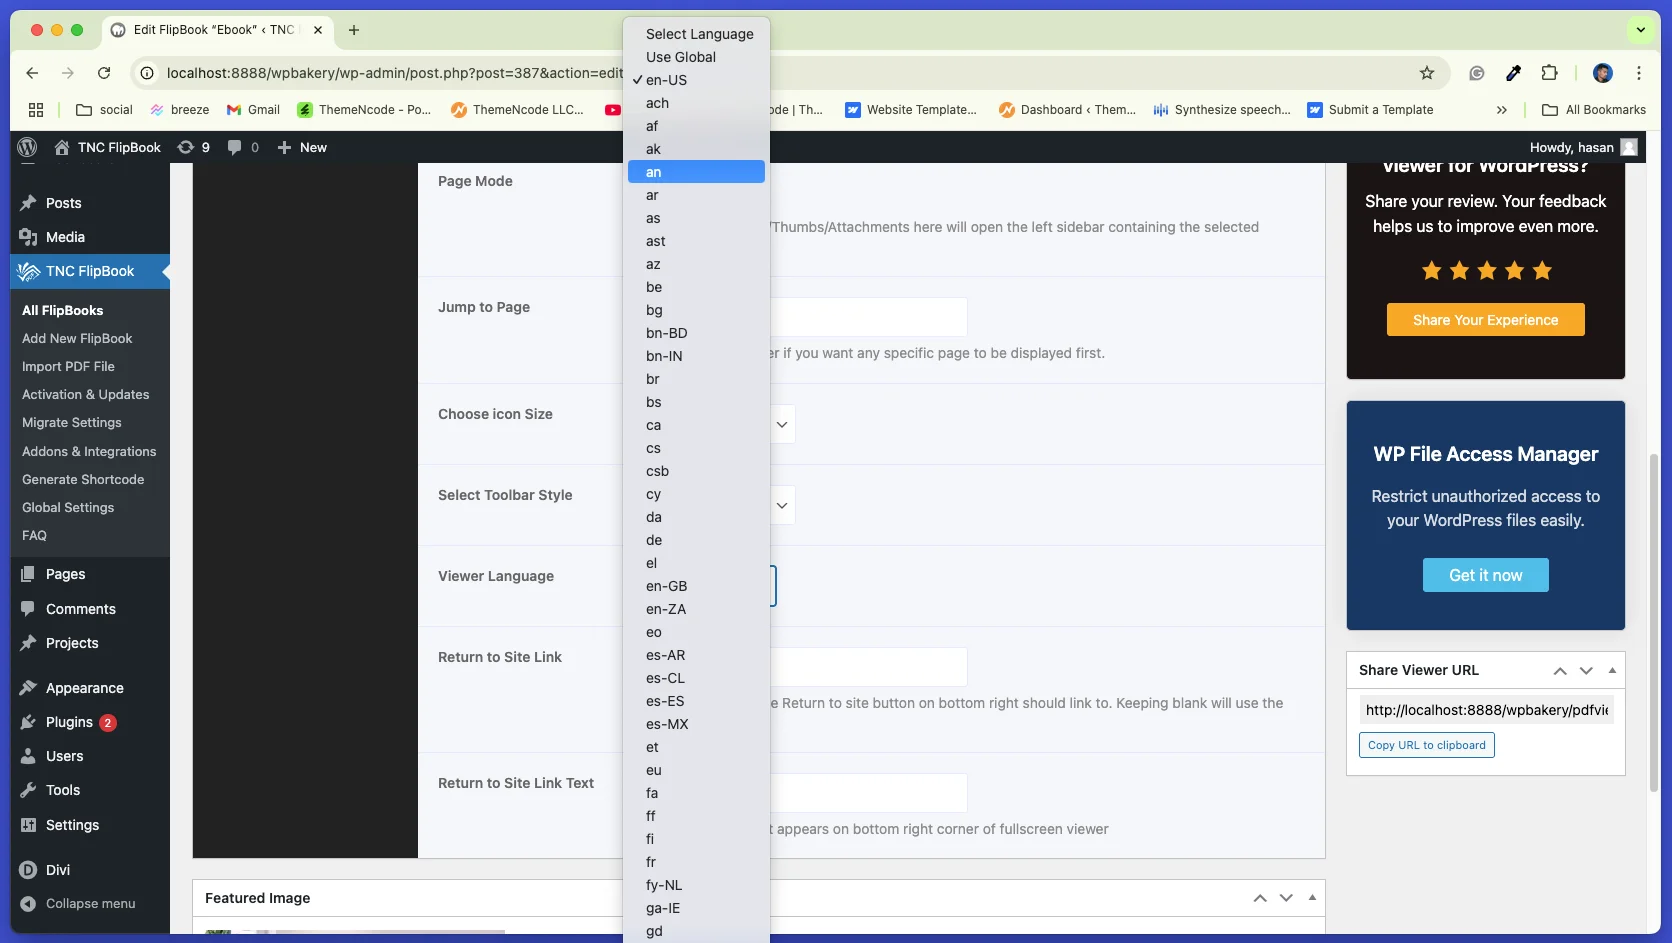Collapse the Share Viewer URL panel
The image size is (1672, 943).
1612,670
